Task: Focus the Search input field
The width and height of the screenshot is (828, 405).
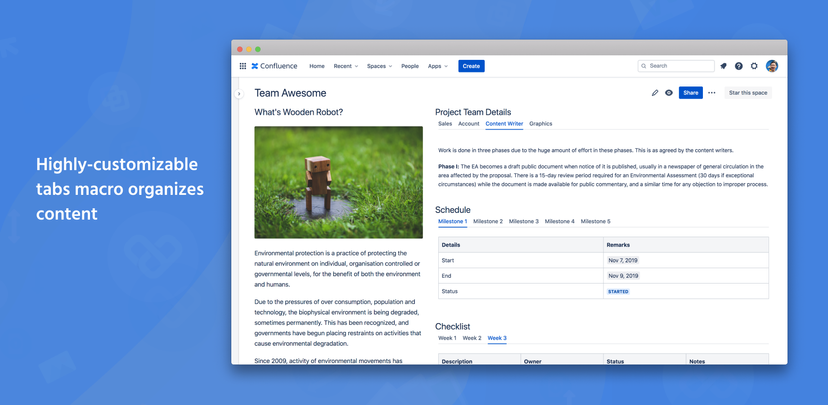Action: pos(676,66)
